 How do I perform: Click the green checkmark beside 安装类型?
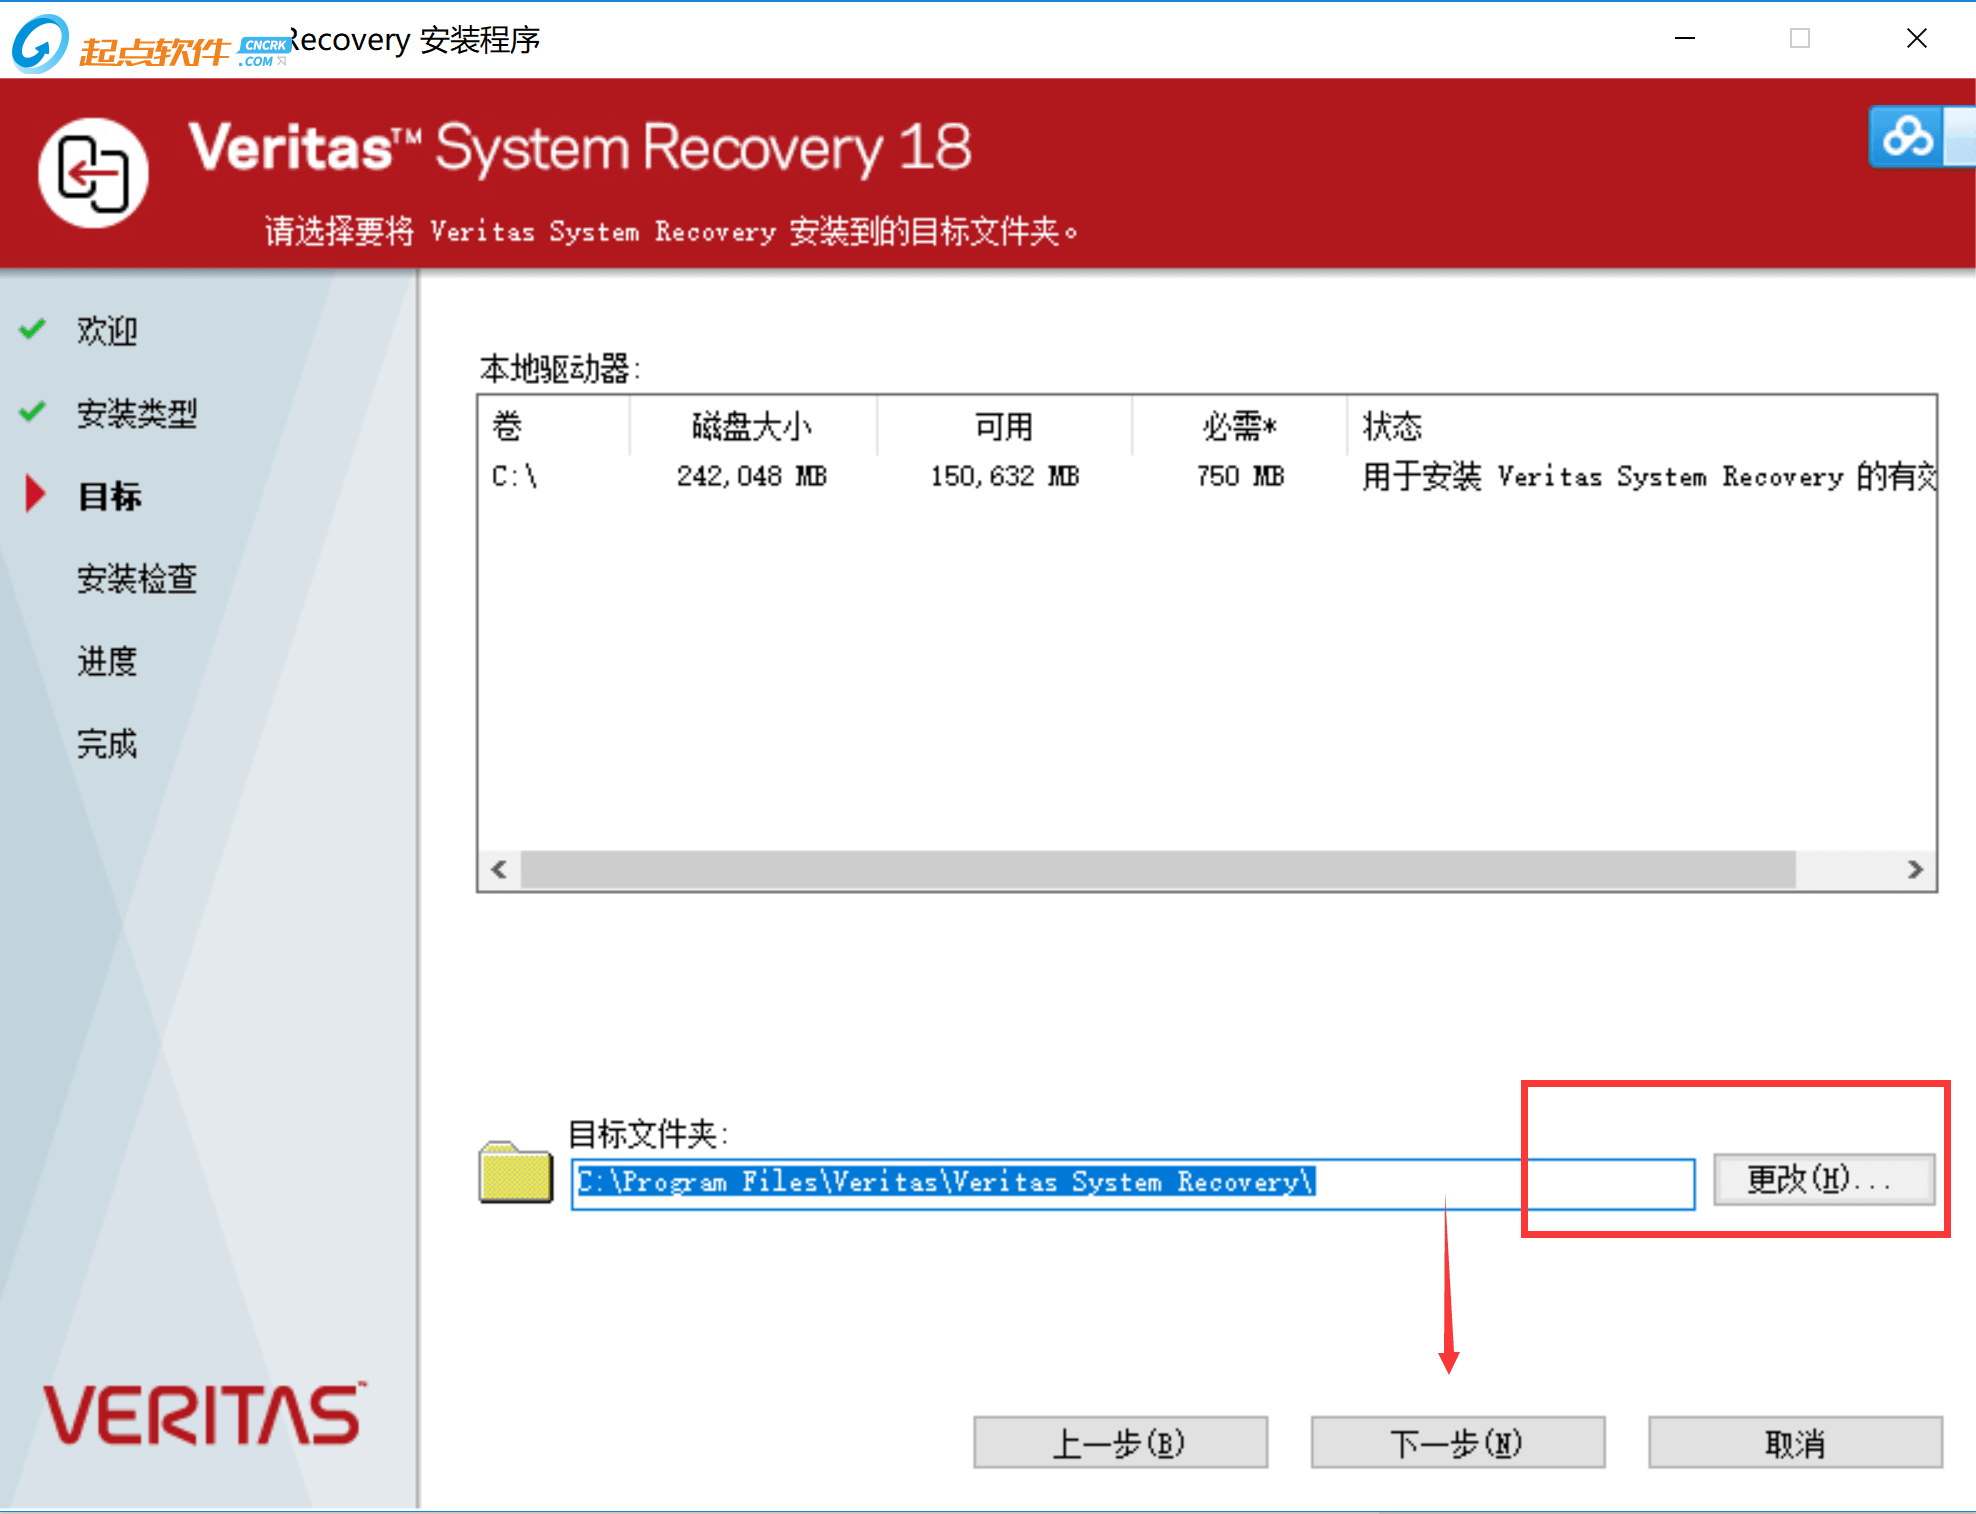point(33,411)
